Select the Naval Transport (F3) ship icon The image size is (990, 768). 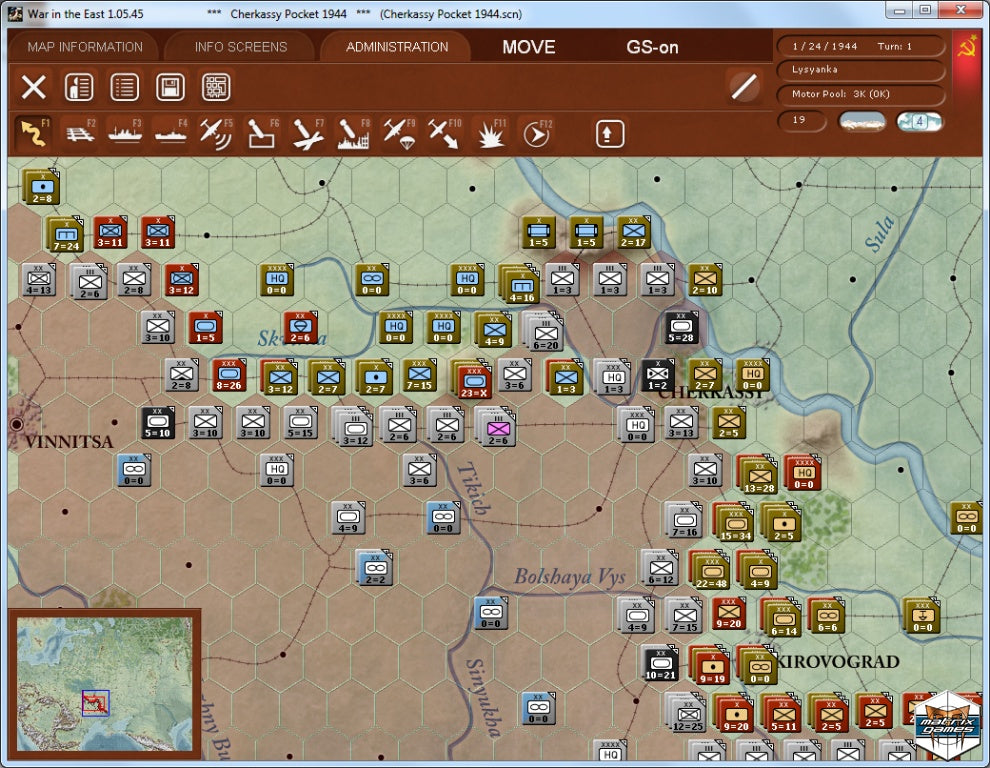(125, 133)
